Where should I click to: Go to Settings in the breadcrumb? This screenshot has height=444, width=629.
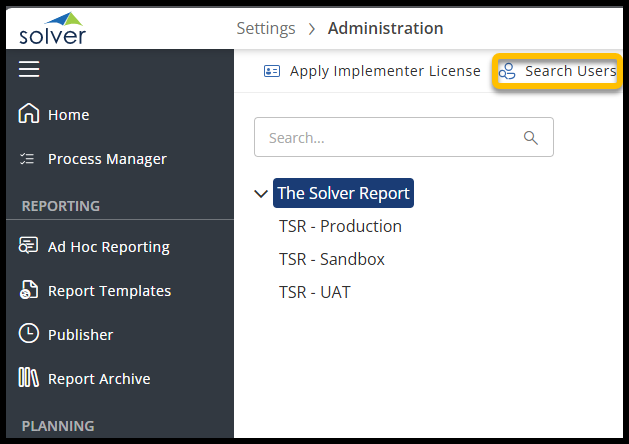[267, 28]
